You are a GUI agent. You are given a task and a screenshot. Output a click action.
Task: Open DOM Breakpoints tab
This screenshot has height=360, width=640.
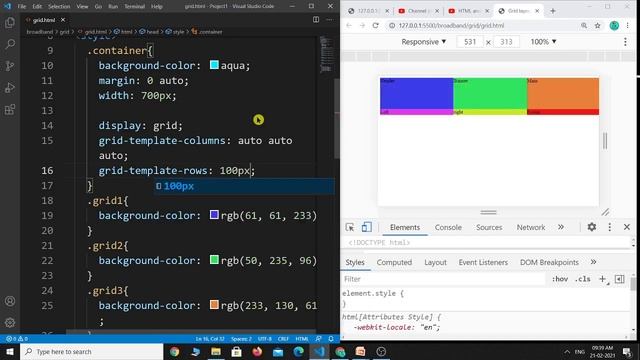[x=549, y=262]
